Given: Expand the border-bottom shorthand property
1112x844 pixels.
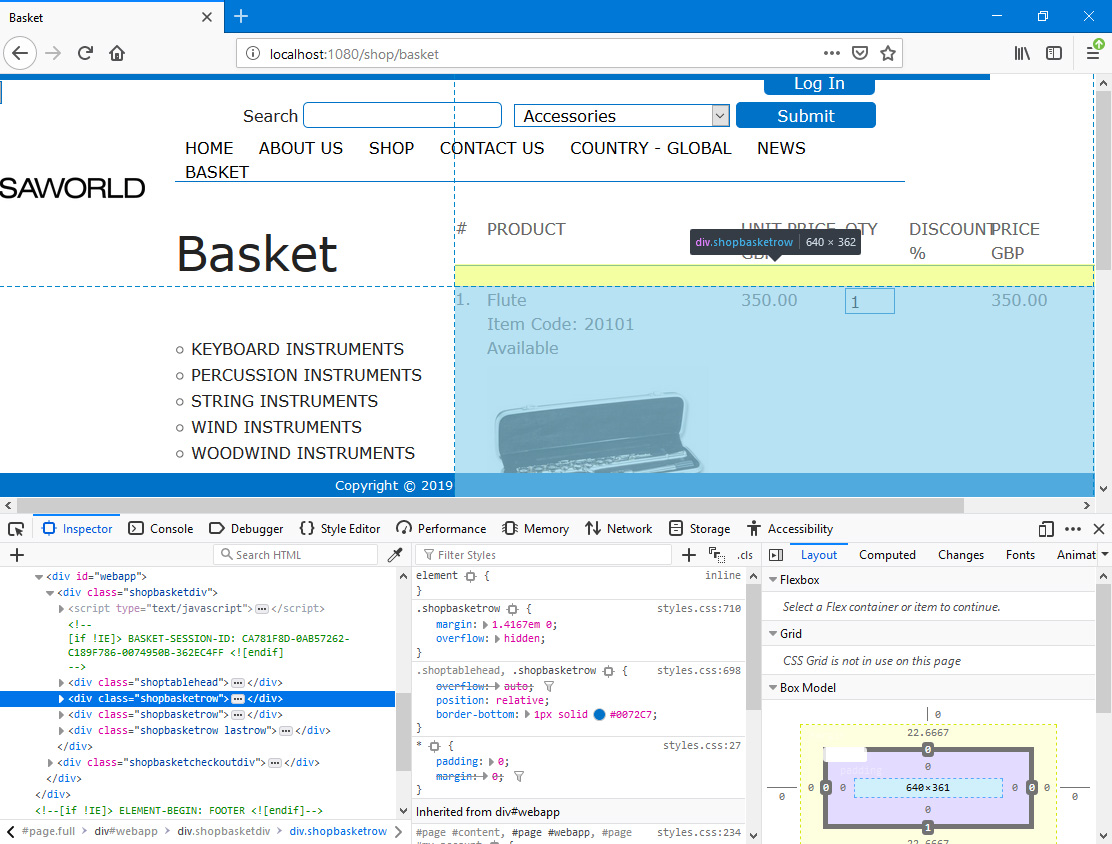Looking at the screenshot, I should pyautogui.click(x=528, y=715).
